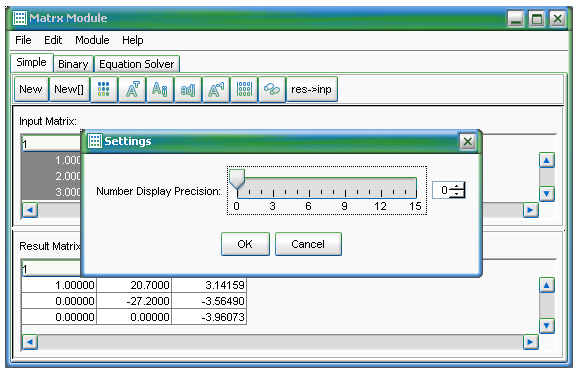Viewport: 578px width, 377px height.
Task: Close the Settings dialog with X
Action: point(468,142)
